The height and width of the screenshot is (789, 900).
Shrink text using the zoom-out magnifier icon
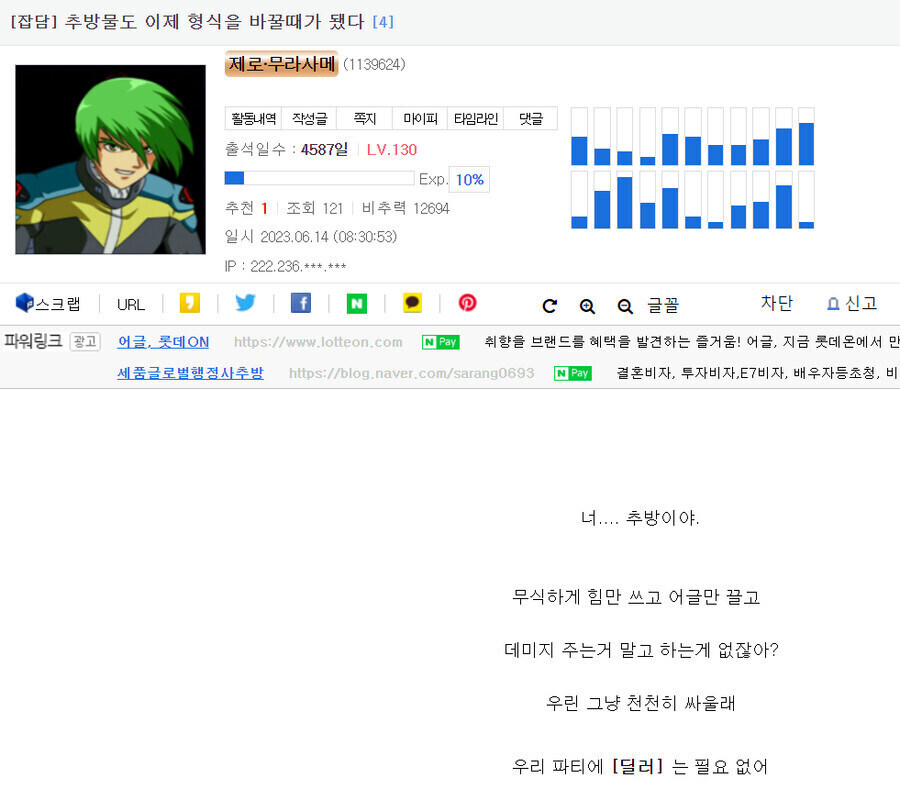[x=625, y=303]
